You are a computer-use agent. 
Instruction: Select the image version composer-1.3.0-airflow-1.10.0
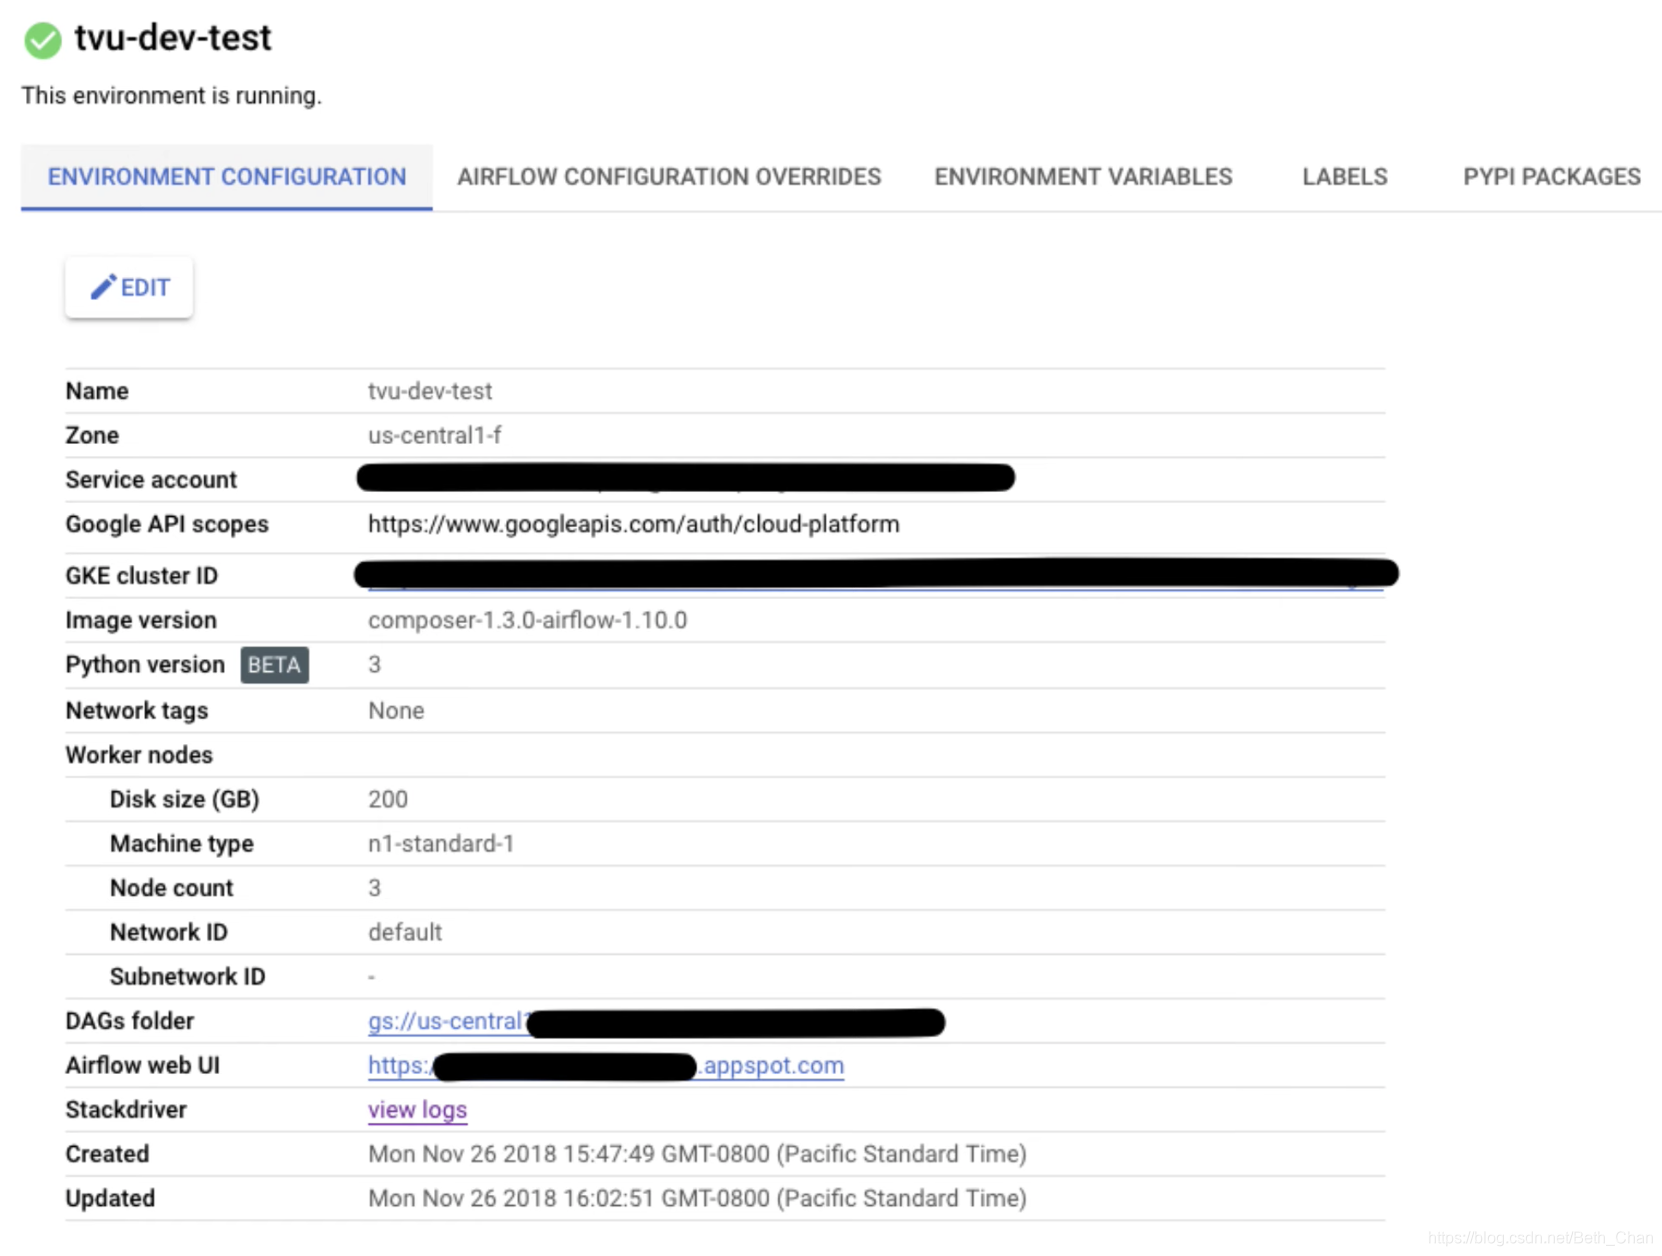tap(527, 620)
